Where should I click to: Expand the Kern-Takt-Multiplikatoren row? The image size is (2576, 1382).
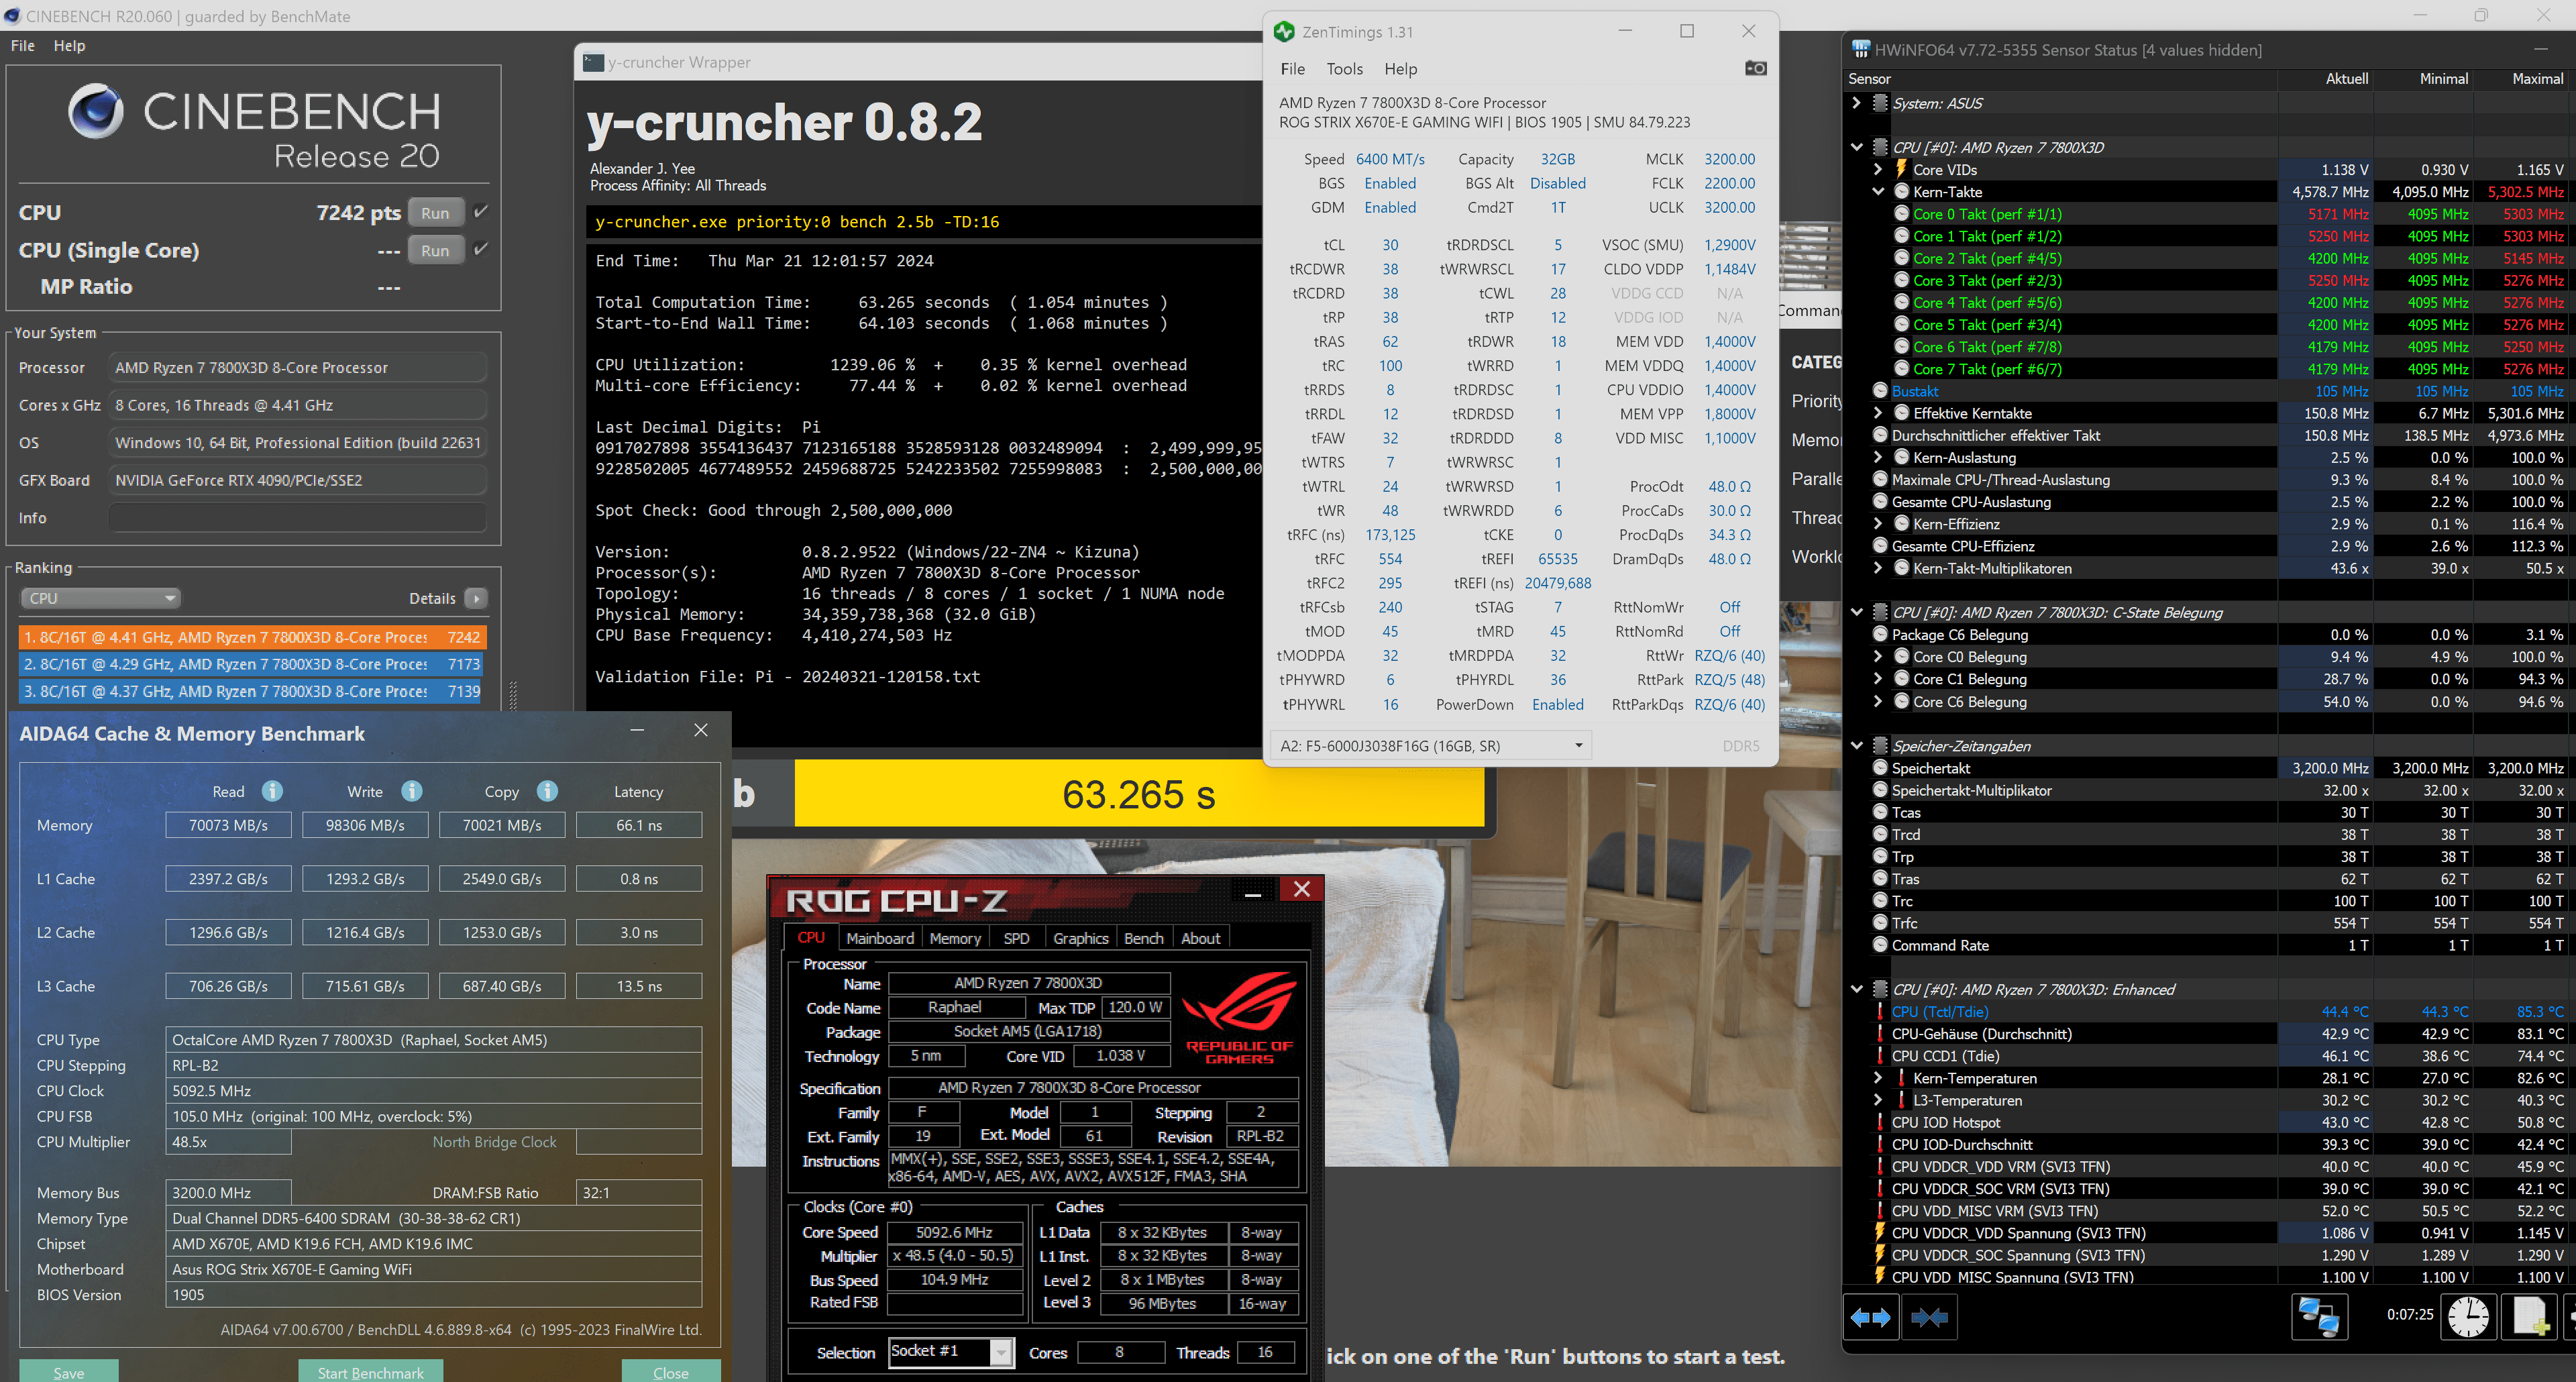[1877, 568]
